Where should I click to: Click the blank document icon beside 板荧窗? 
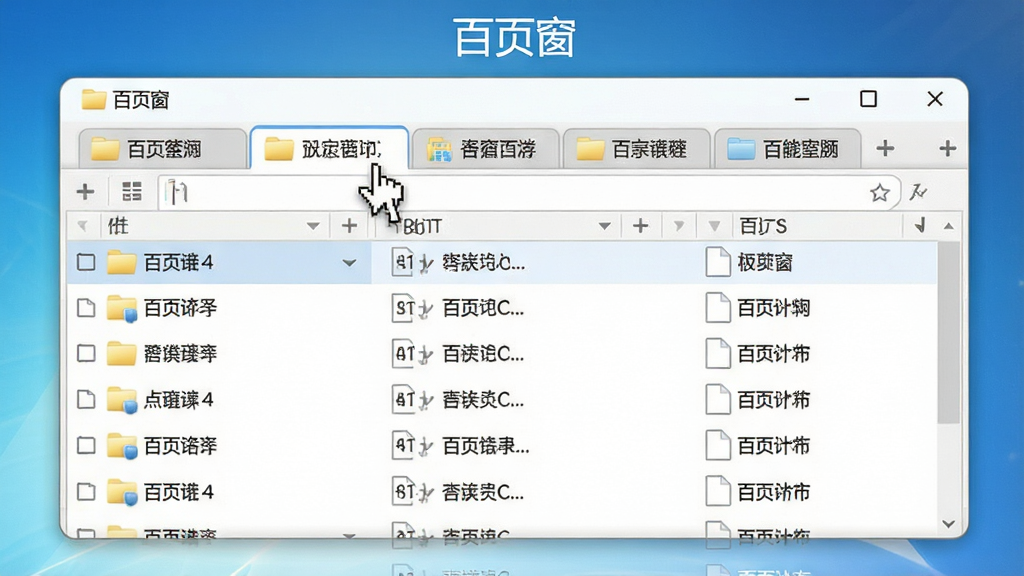tap(718, 263)
